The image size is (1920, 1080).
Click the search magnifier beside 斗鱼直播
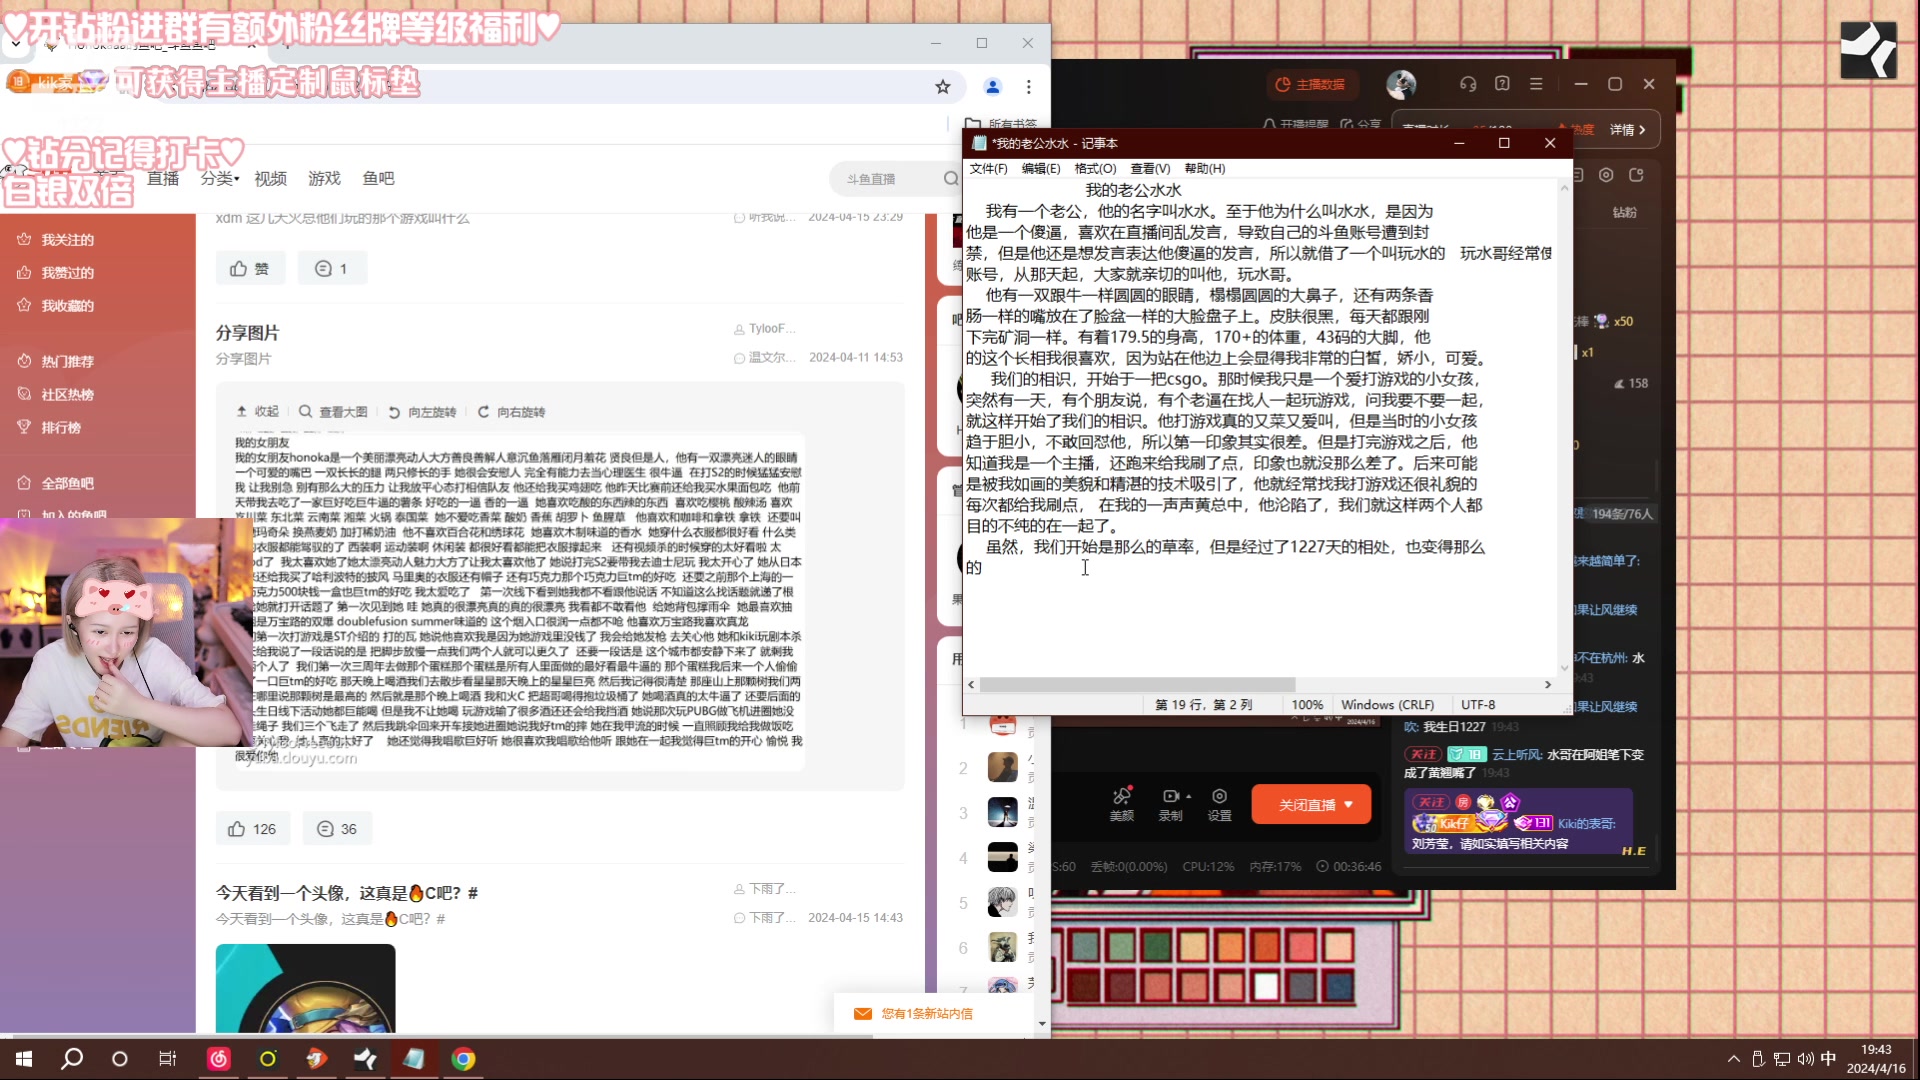point(950,179)
